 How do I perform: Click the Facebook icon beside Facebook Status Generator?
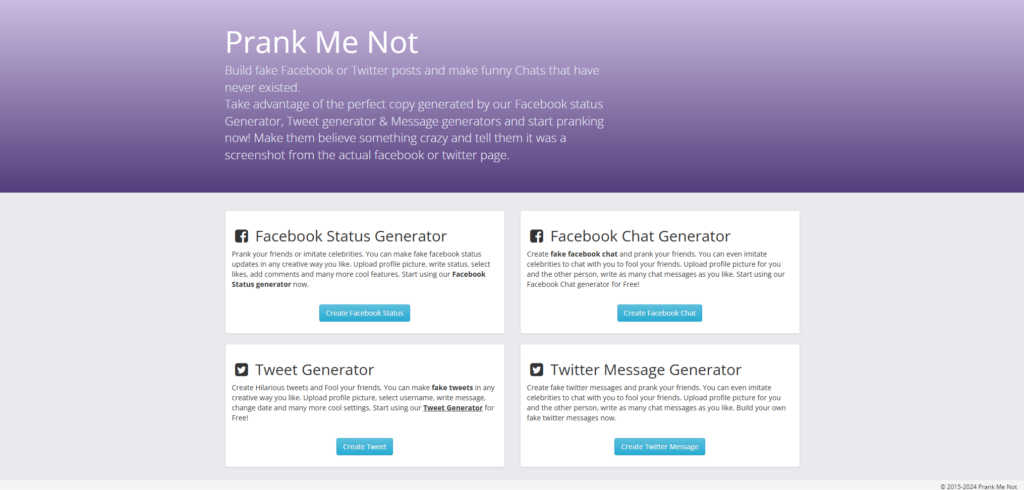[x=242, y=237]
